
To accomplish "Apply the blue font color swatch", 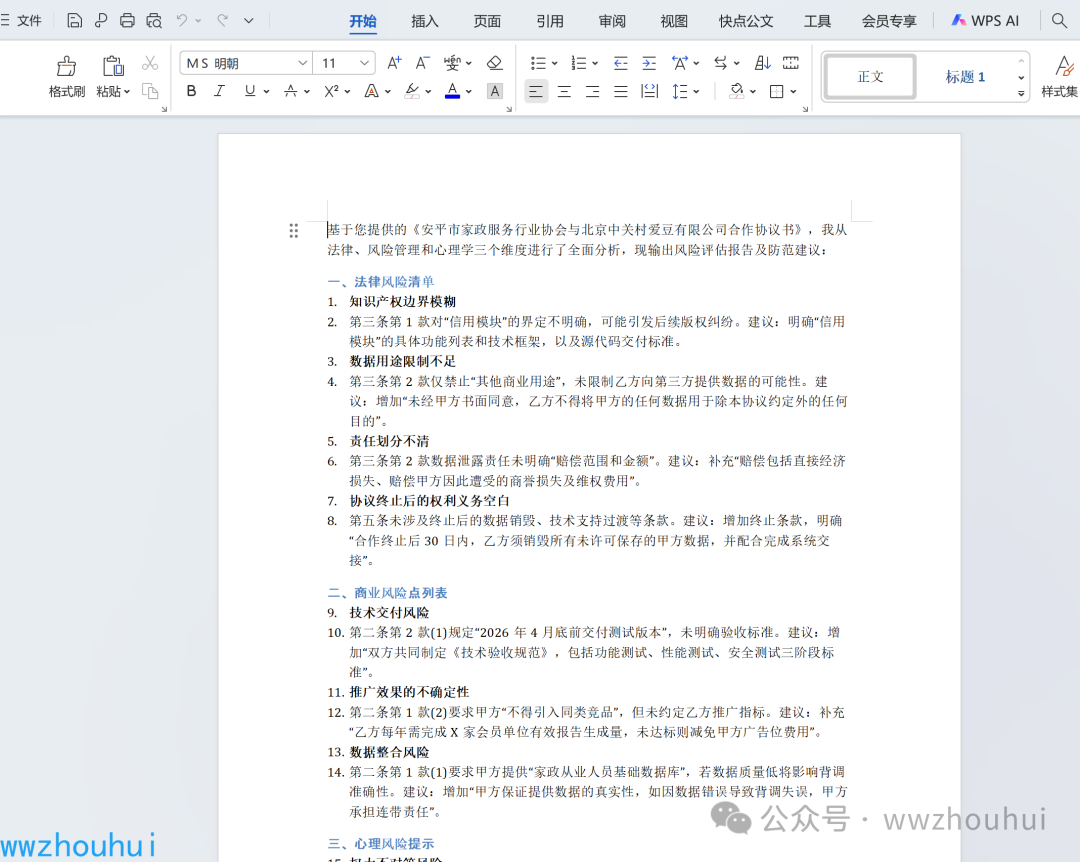I will tap(452, 91).
